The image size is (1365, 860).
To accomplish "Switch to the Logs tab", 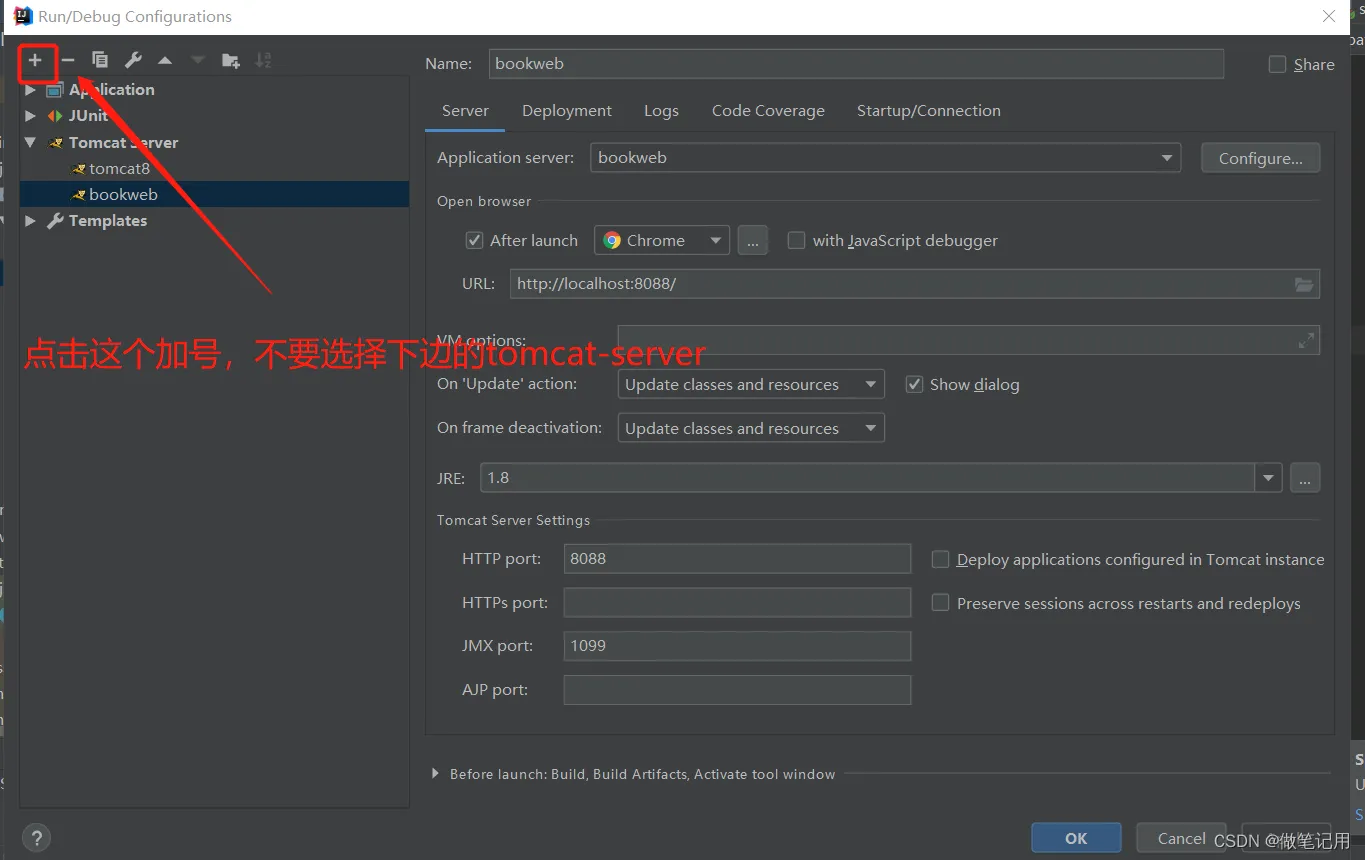I will tap(661, 111).
